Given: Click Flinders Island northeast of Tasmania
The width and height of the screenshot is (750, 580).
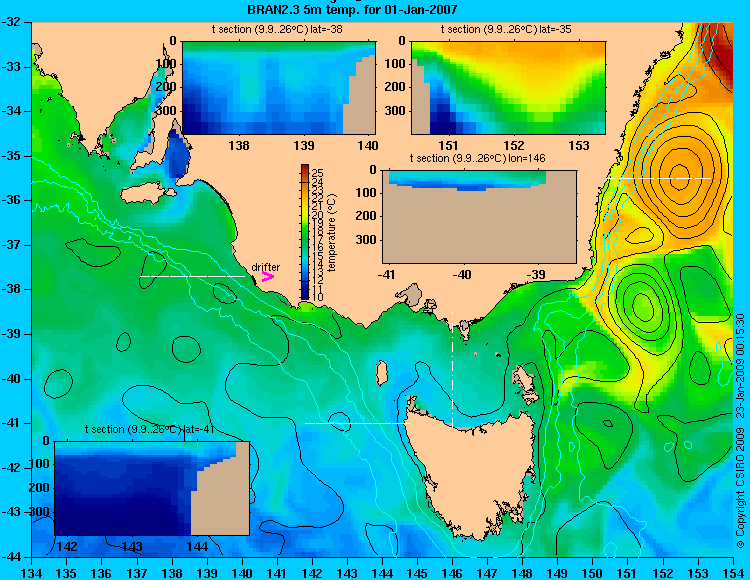Looking at the screenshot, I should click(525, 378).
